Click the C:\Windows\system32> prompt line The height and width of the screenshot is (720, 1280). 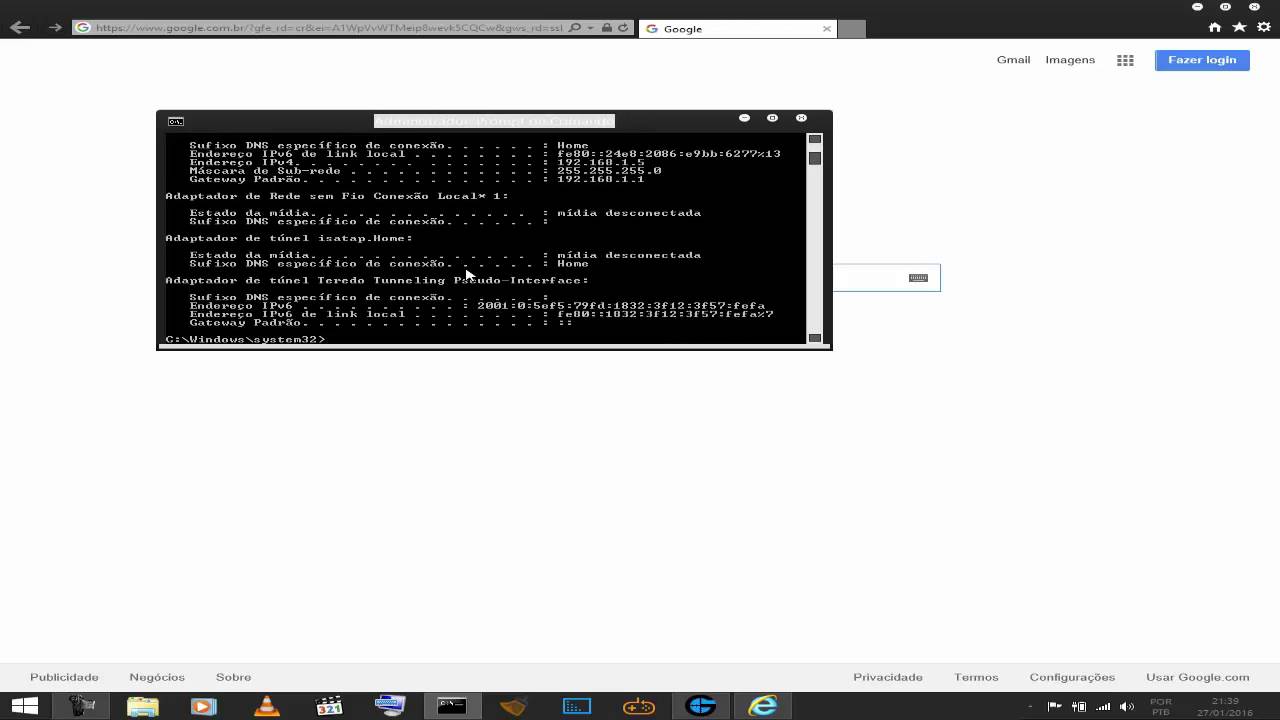click(x=245, y=340)
